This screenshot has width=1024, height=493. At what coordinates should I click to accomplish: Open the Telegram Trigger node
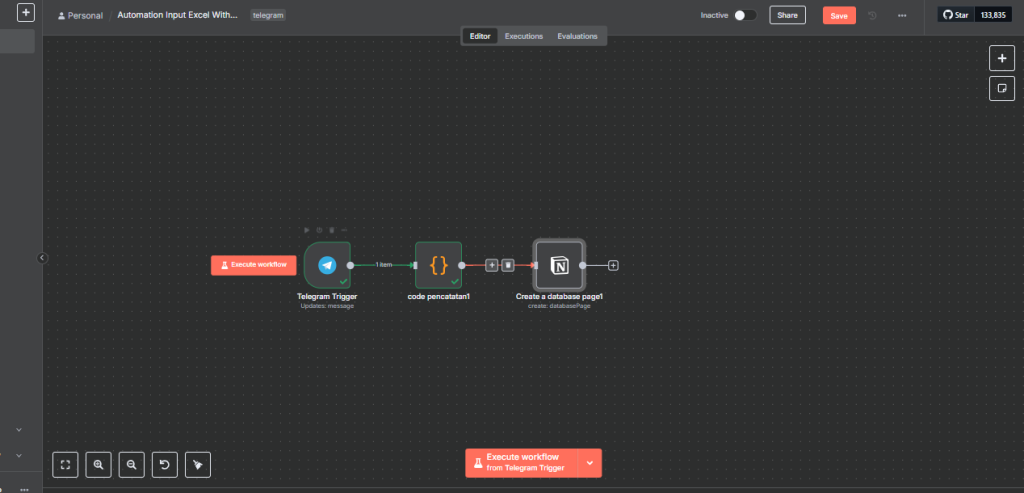point(326,265)
